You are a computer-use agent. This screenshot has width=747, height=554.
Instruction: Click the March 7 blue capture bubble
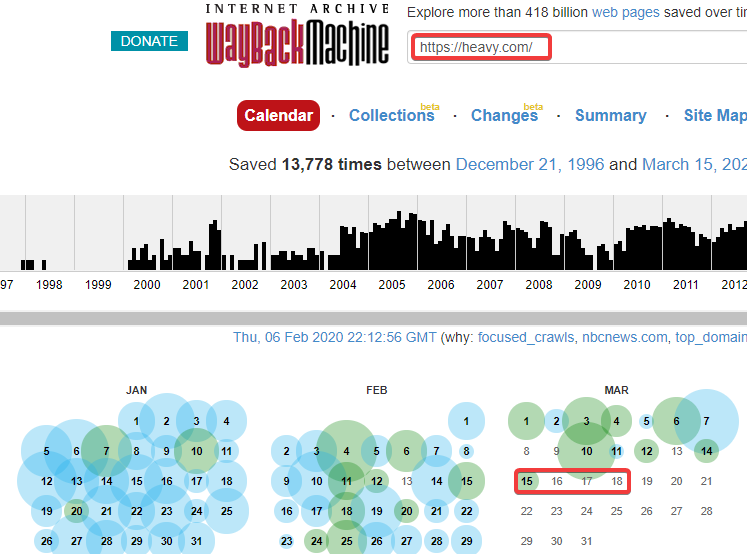coord(706,421)
